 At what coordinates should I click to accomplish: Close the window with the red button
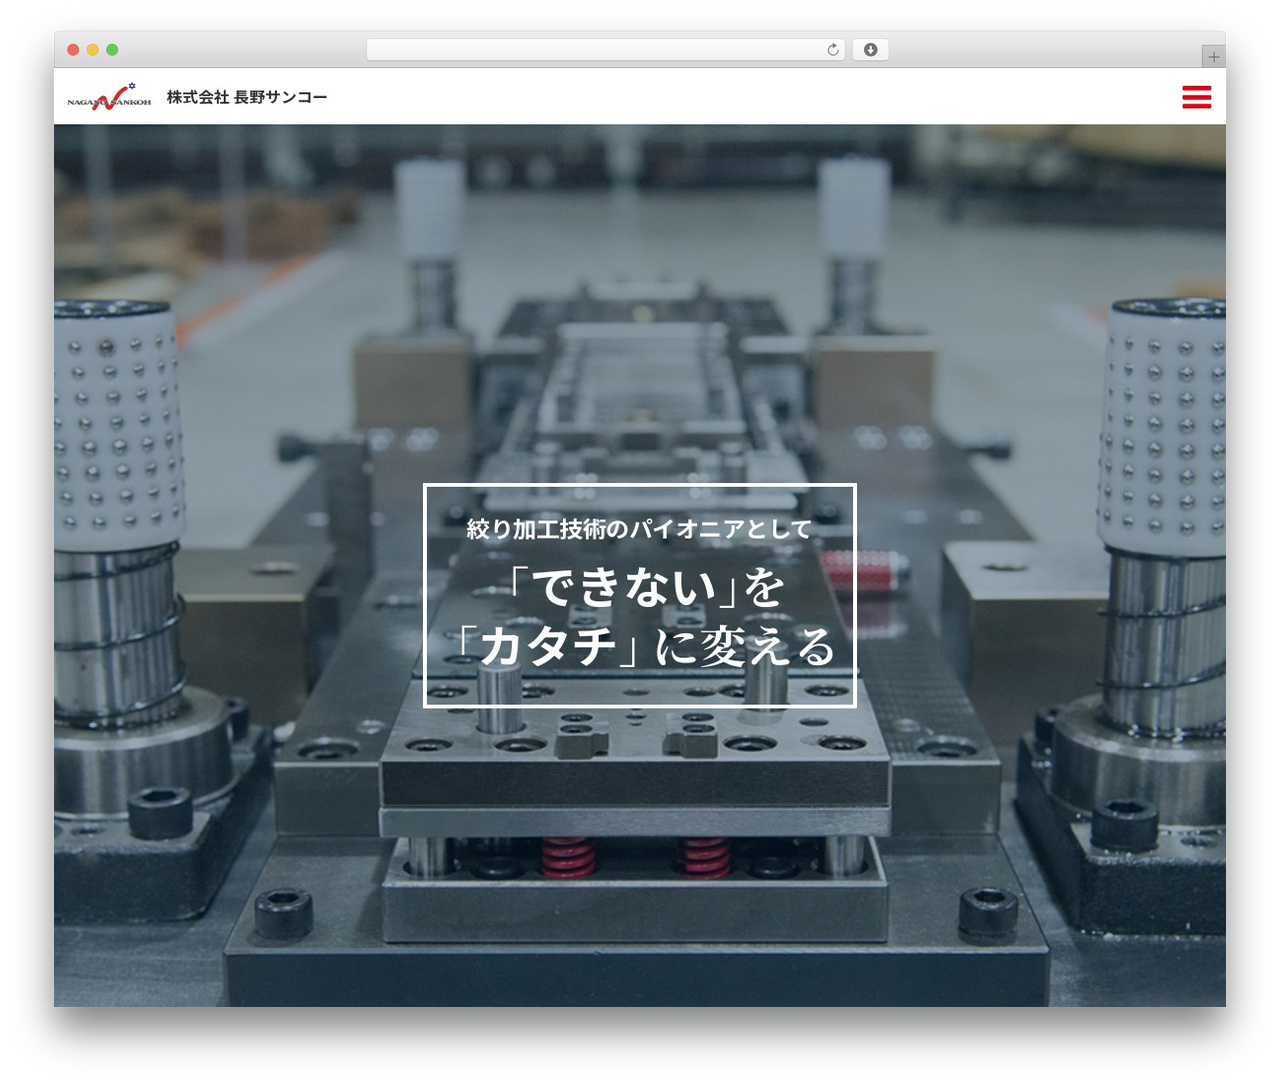coord(73,49)
